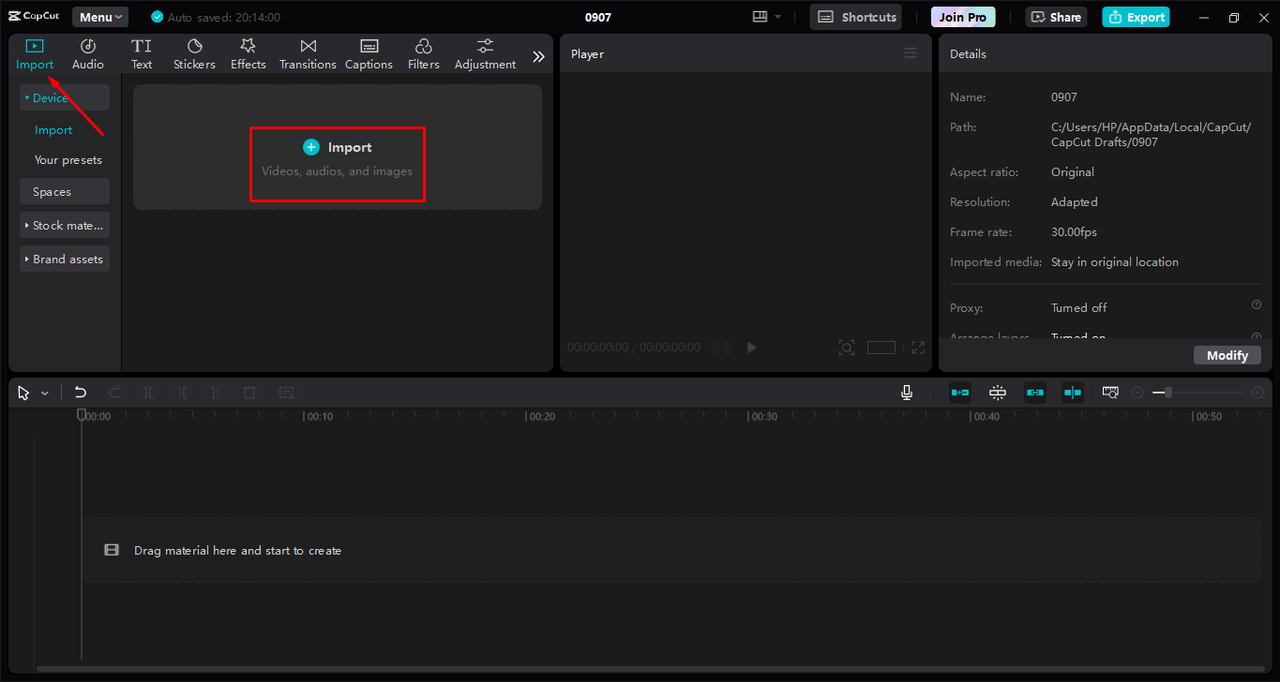The image size is (1280, 682).
Task: Toggle auto snapping in timeline
Action: [x=998, y=393]
